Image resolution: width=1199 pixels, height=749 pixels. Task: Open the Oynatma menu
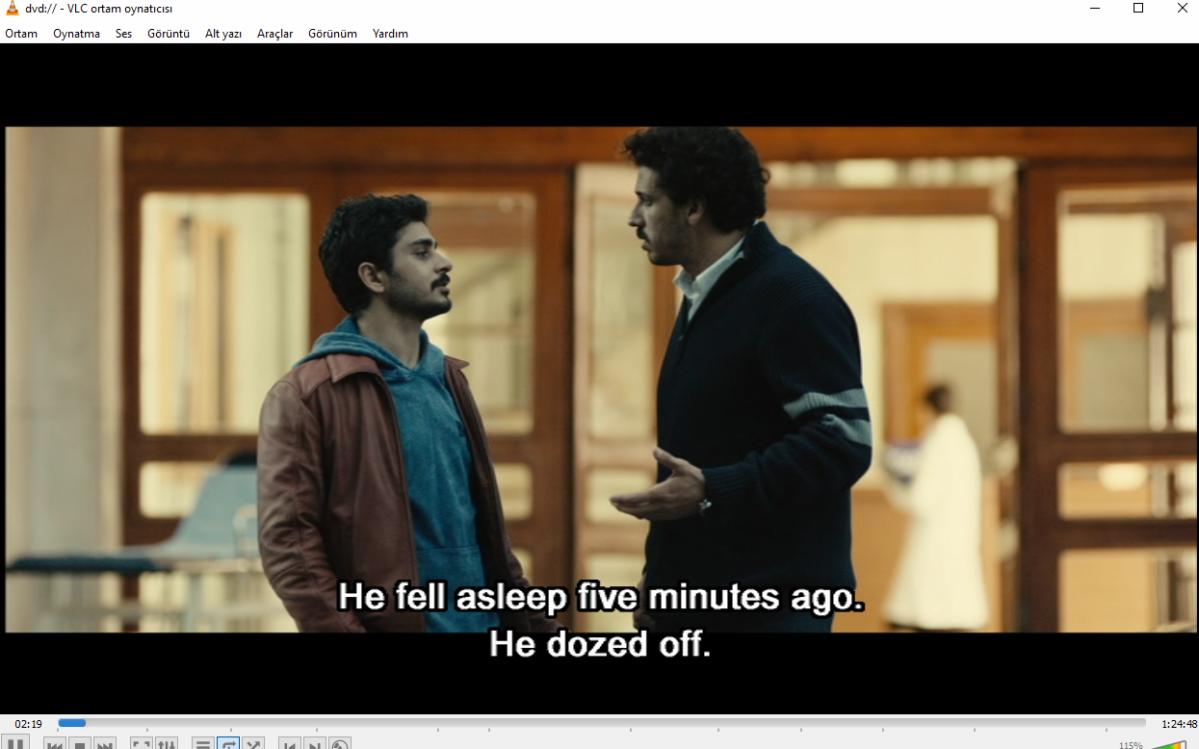[76, 34]
